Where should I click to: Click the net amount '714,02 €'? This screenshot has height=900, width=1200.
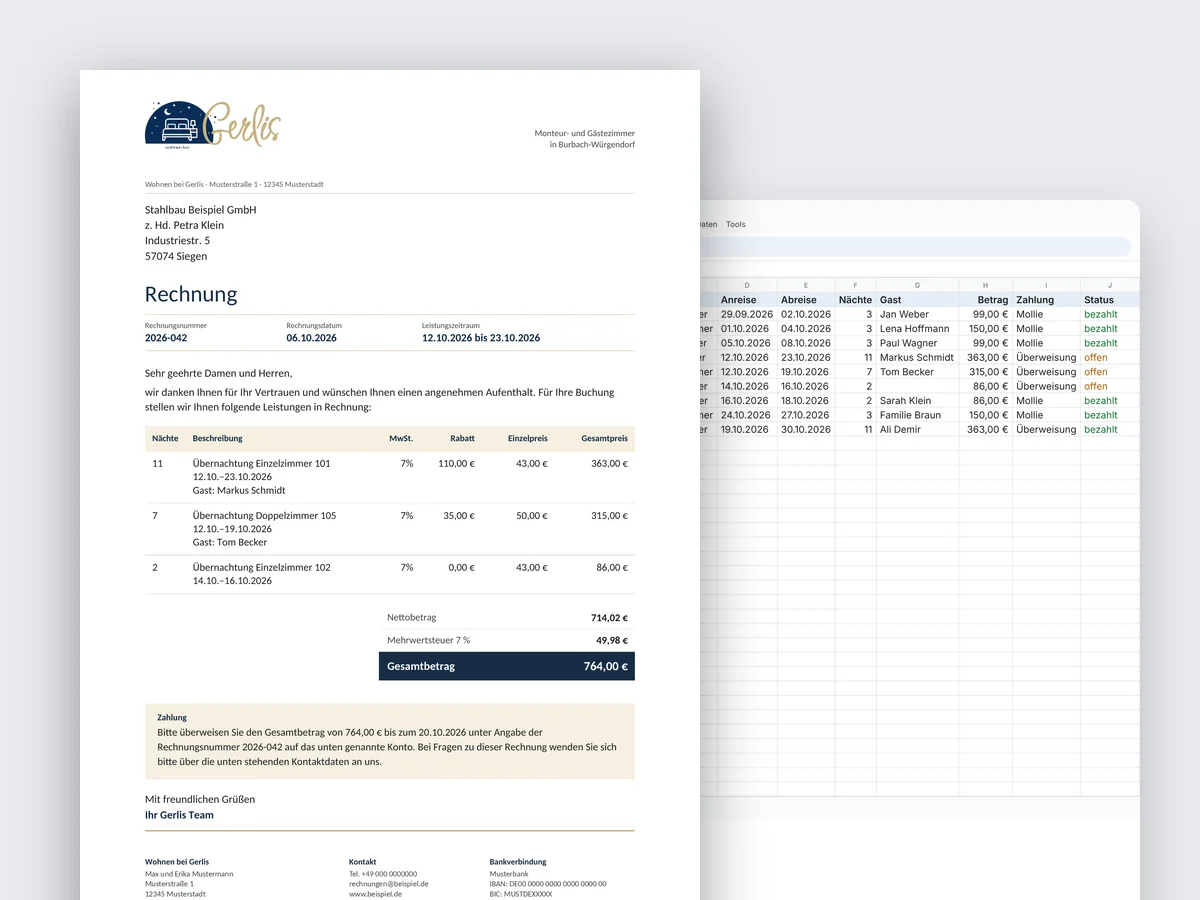609,617
